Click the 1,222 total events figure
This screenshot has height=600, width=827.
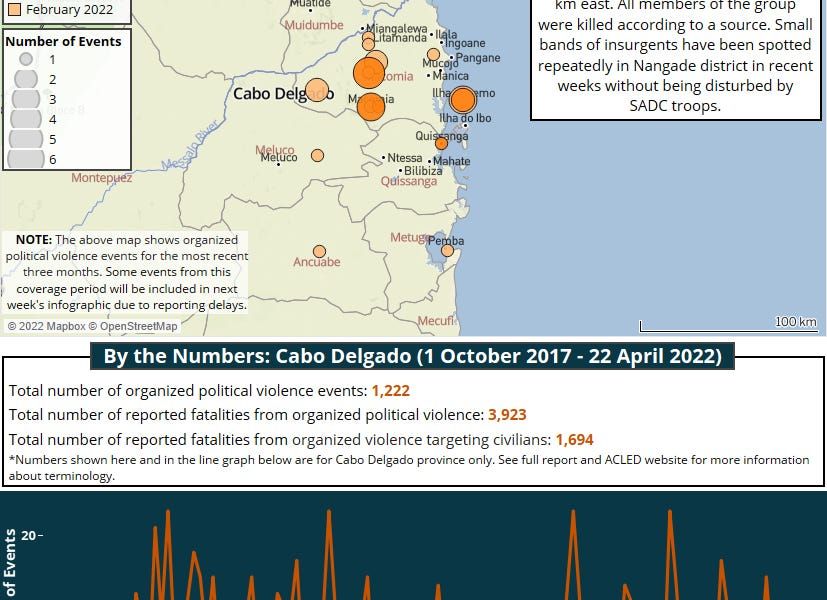pos(391,391)
